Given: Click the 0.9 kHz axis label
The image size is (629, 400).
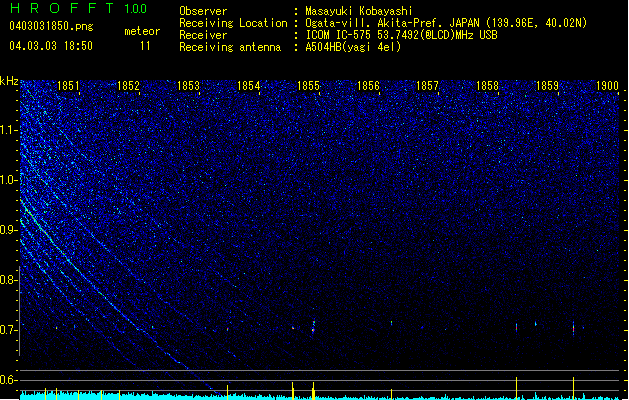Looking at the screenshot, I should pyautogui.click(x=9, y=230).
